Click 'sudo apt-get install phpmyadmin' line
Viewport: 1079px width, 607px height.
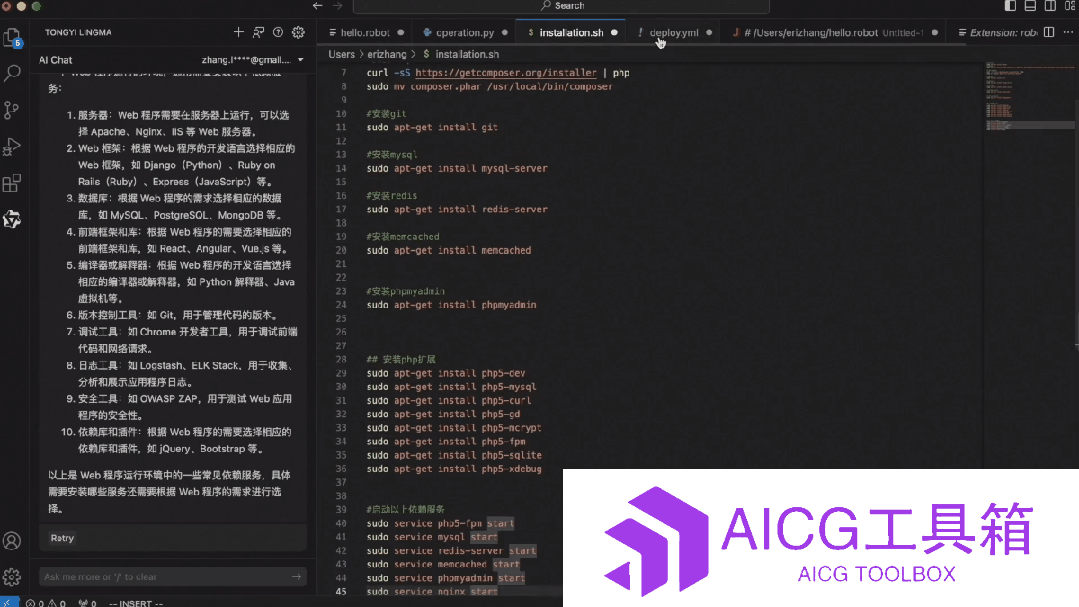tap(451, 304)
